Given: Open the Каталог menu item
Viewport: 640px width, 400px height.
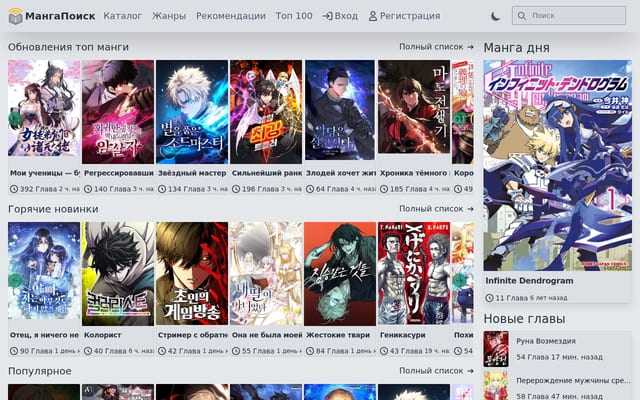Looking at the screenshot, I should coord(122,16).
